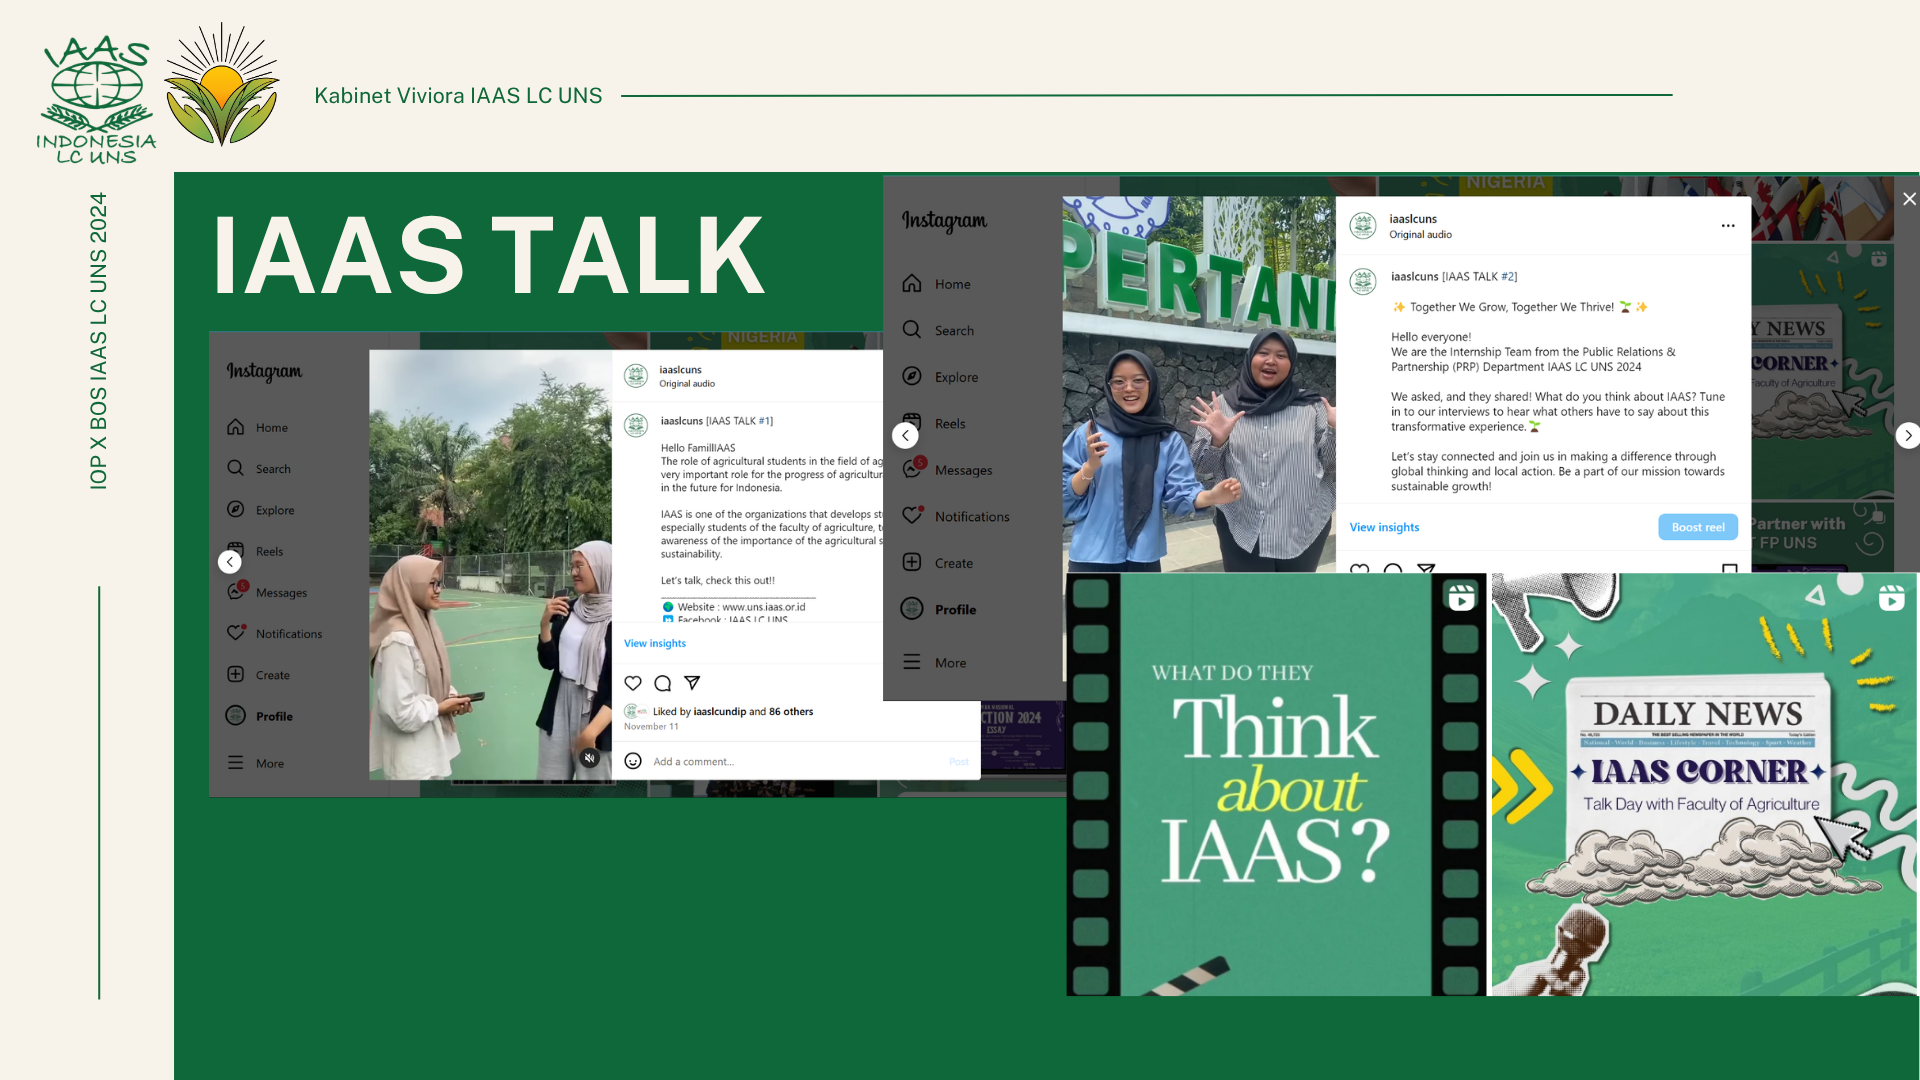This screenshot has width=1920, height=1080.
Task: Click the iaaslcuns avatar in the IAAS TALK #2 post header
Action: tap(1363, 226)
